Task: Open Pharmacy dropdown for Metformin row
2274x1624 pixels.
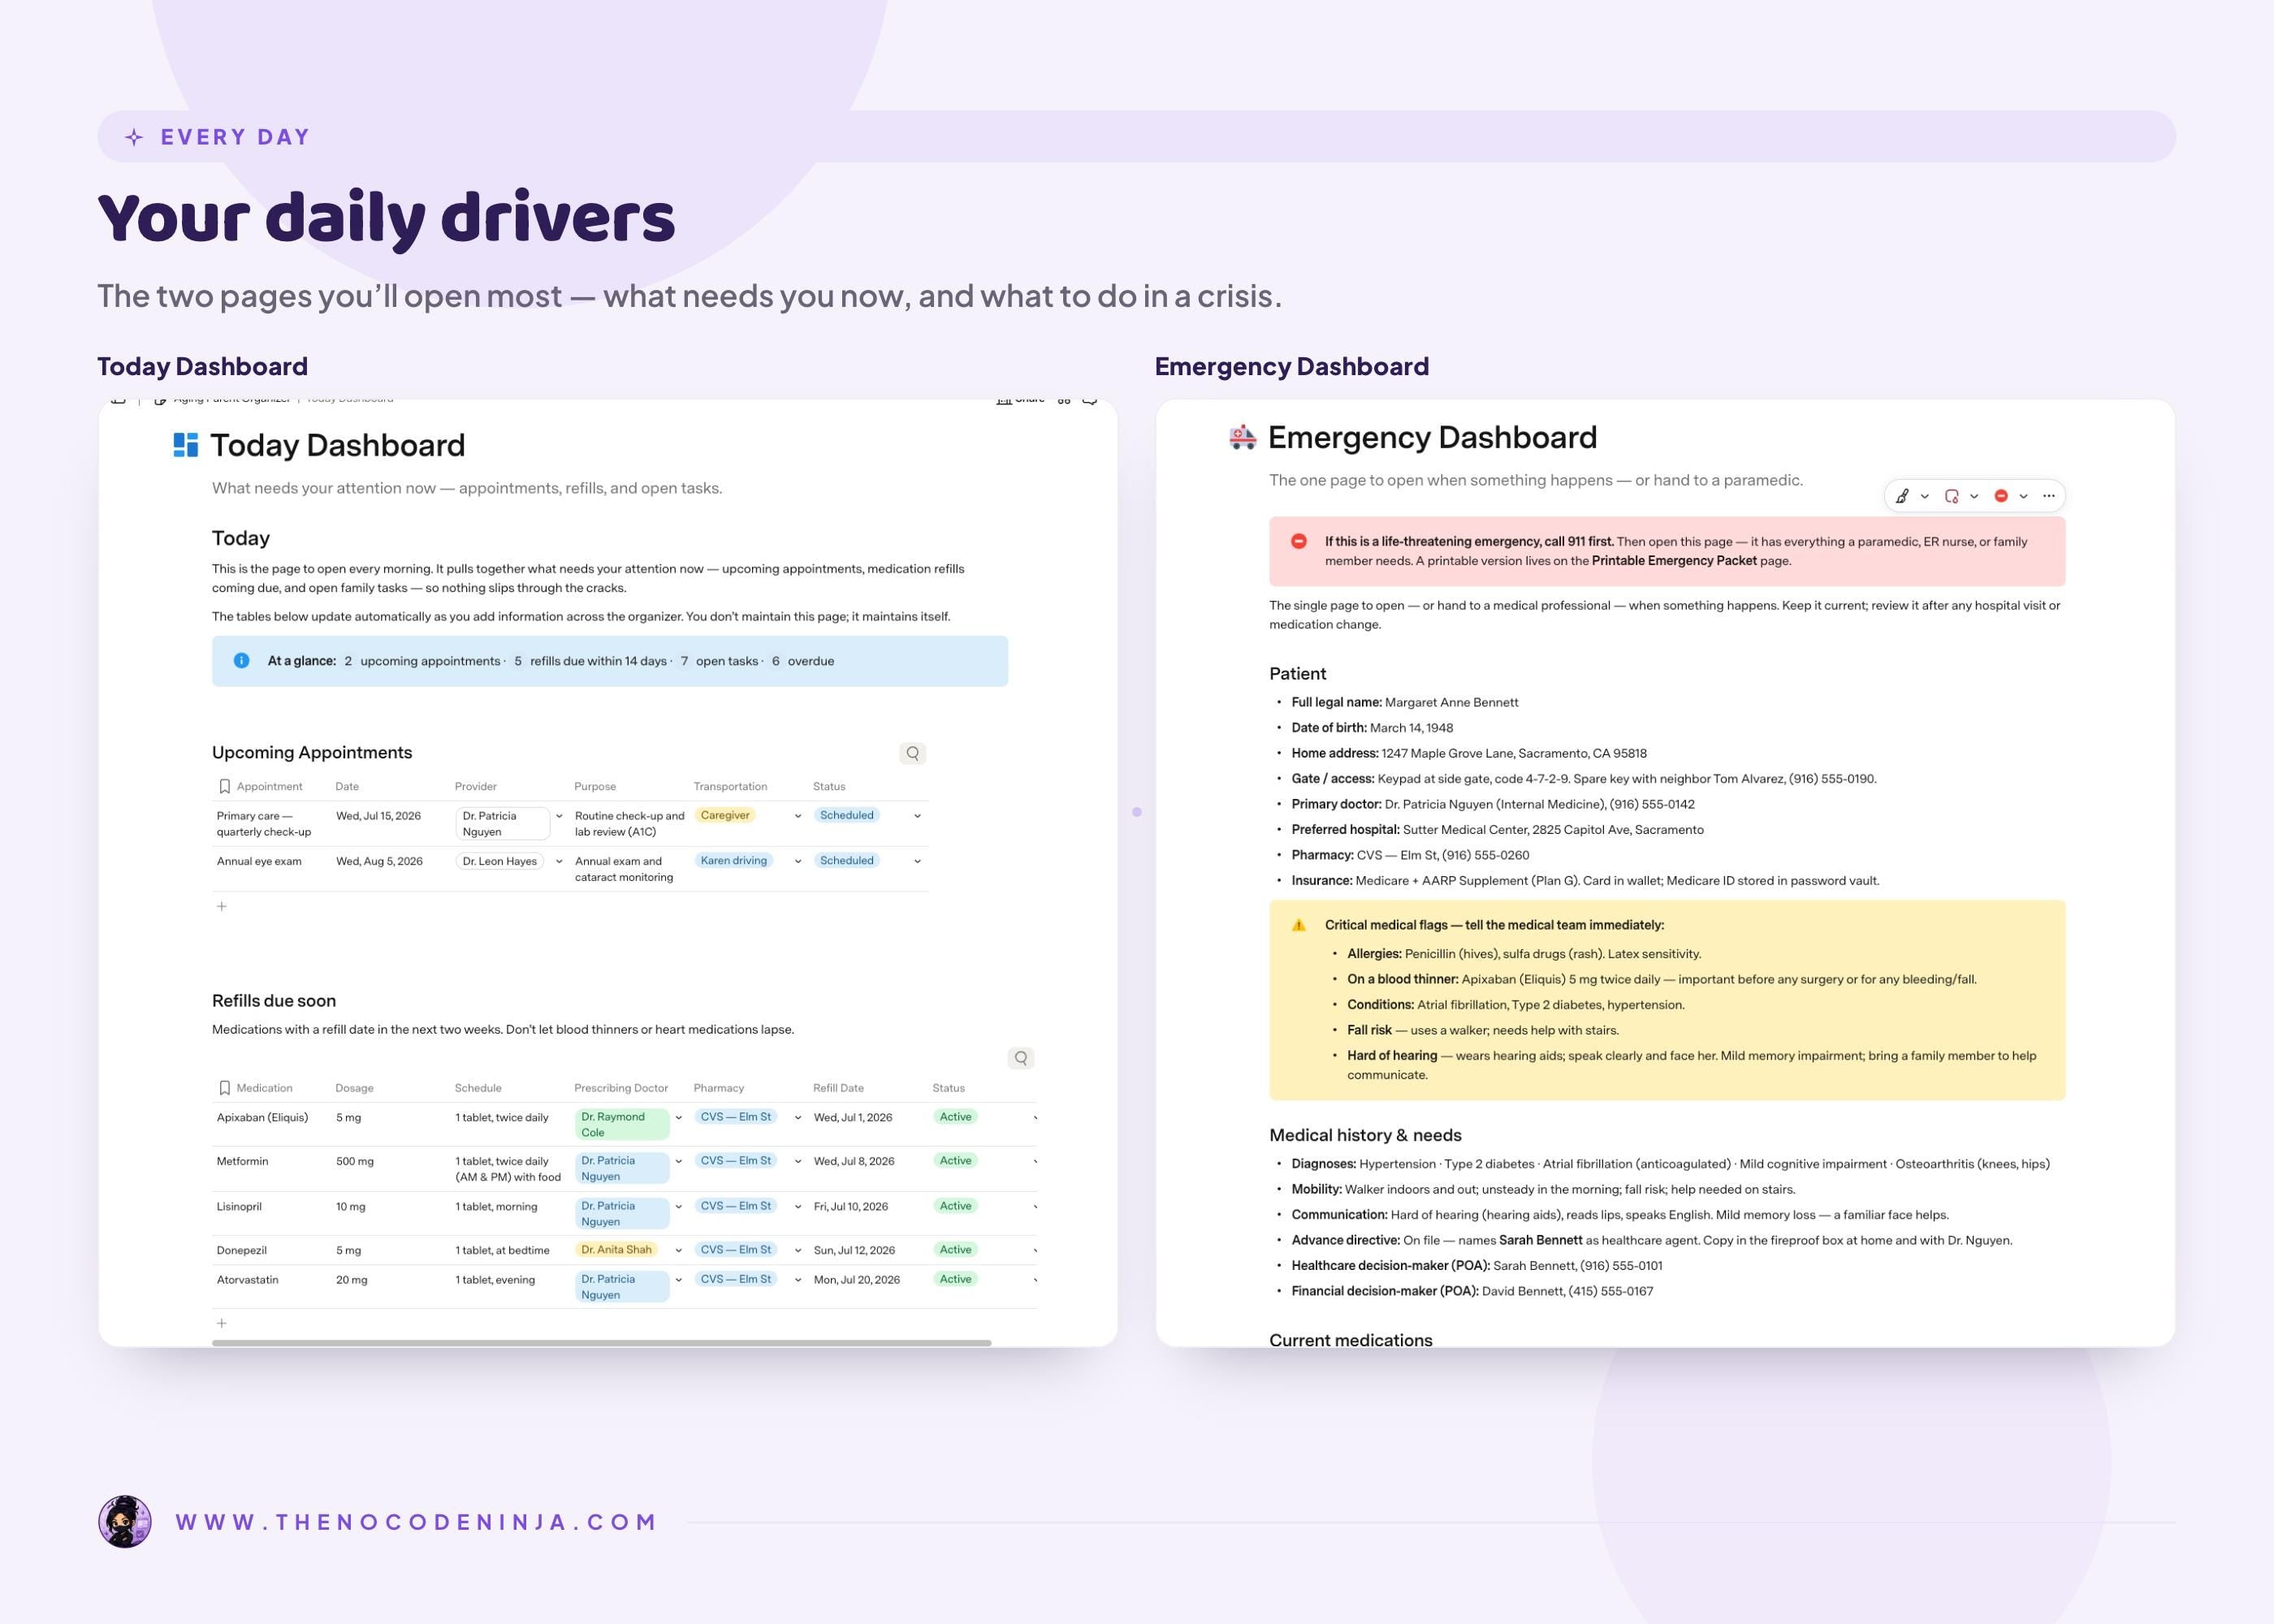Action: [x=798, y=1161]
